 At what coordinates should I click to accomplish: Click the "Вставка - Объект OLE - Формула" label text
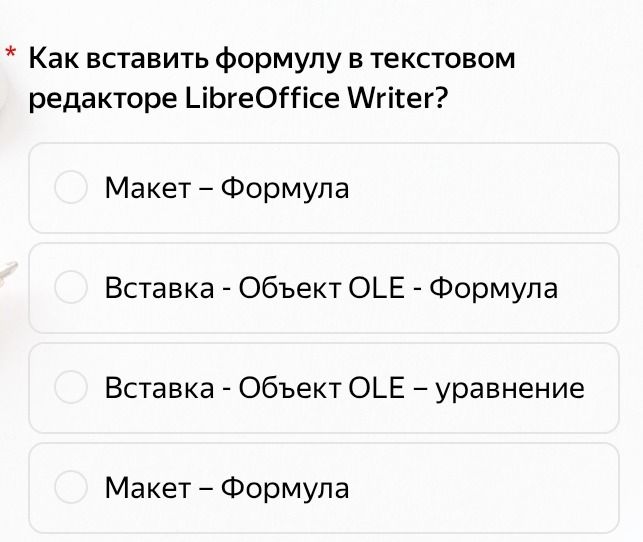[331, 287]
